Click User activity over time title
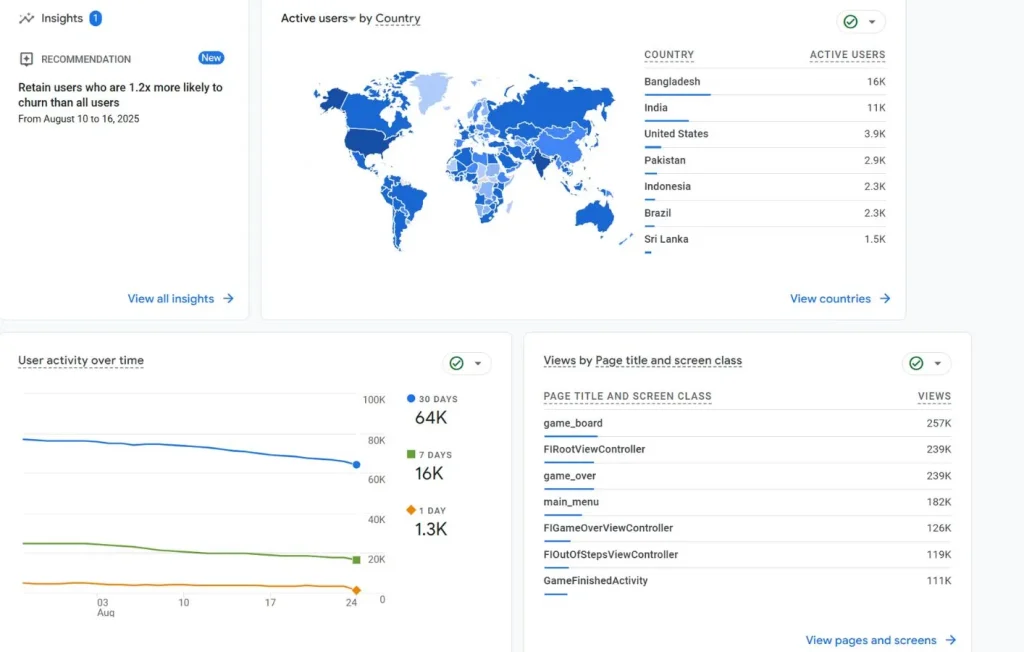1024x652 pixels. tap(81, 361)
